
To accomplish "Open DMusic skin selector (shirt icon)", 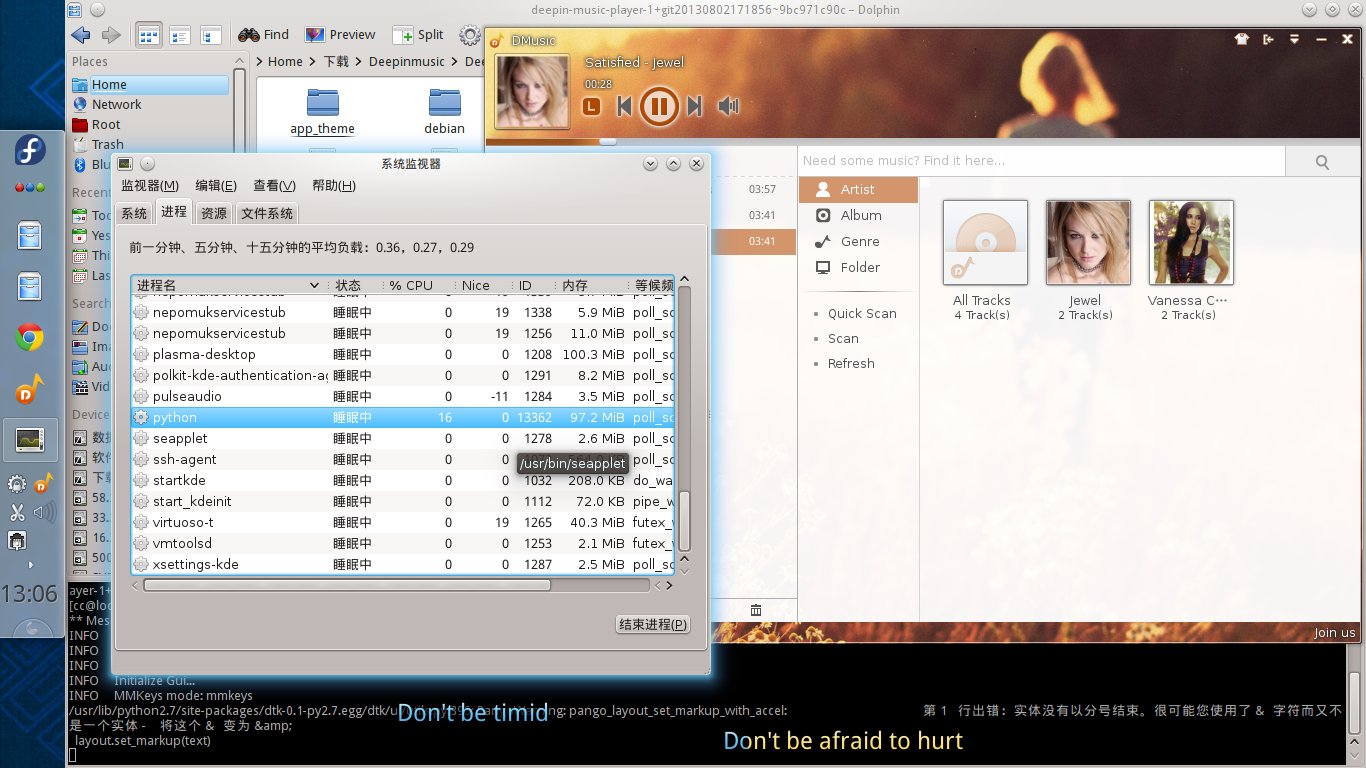I will pos(1242,40).
